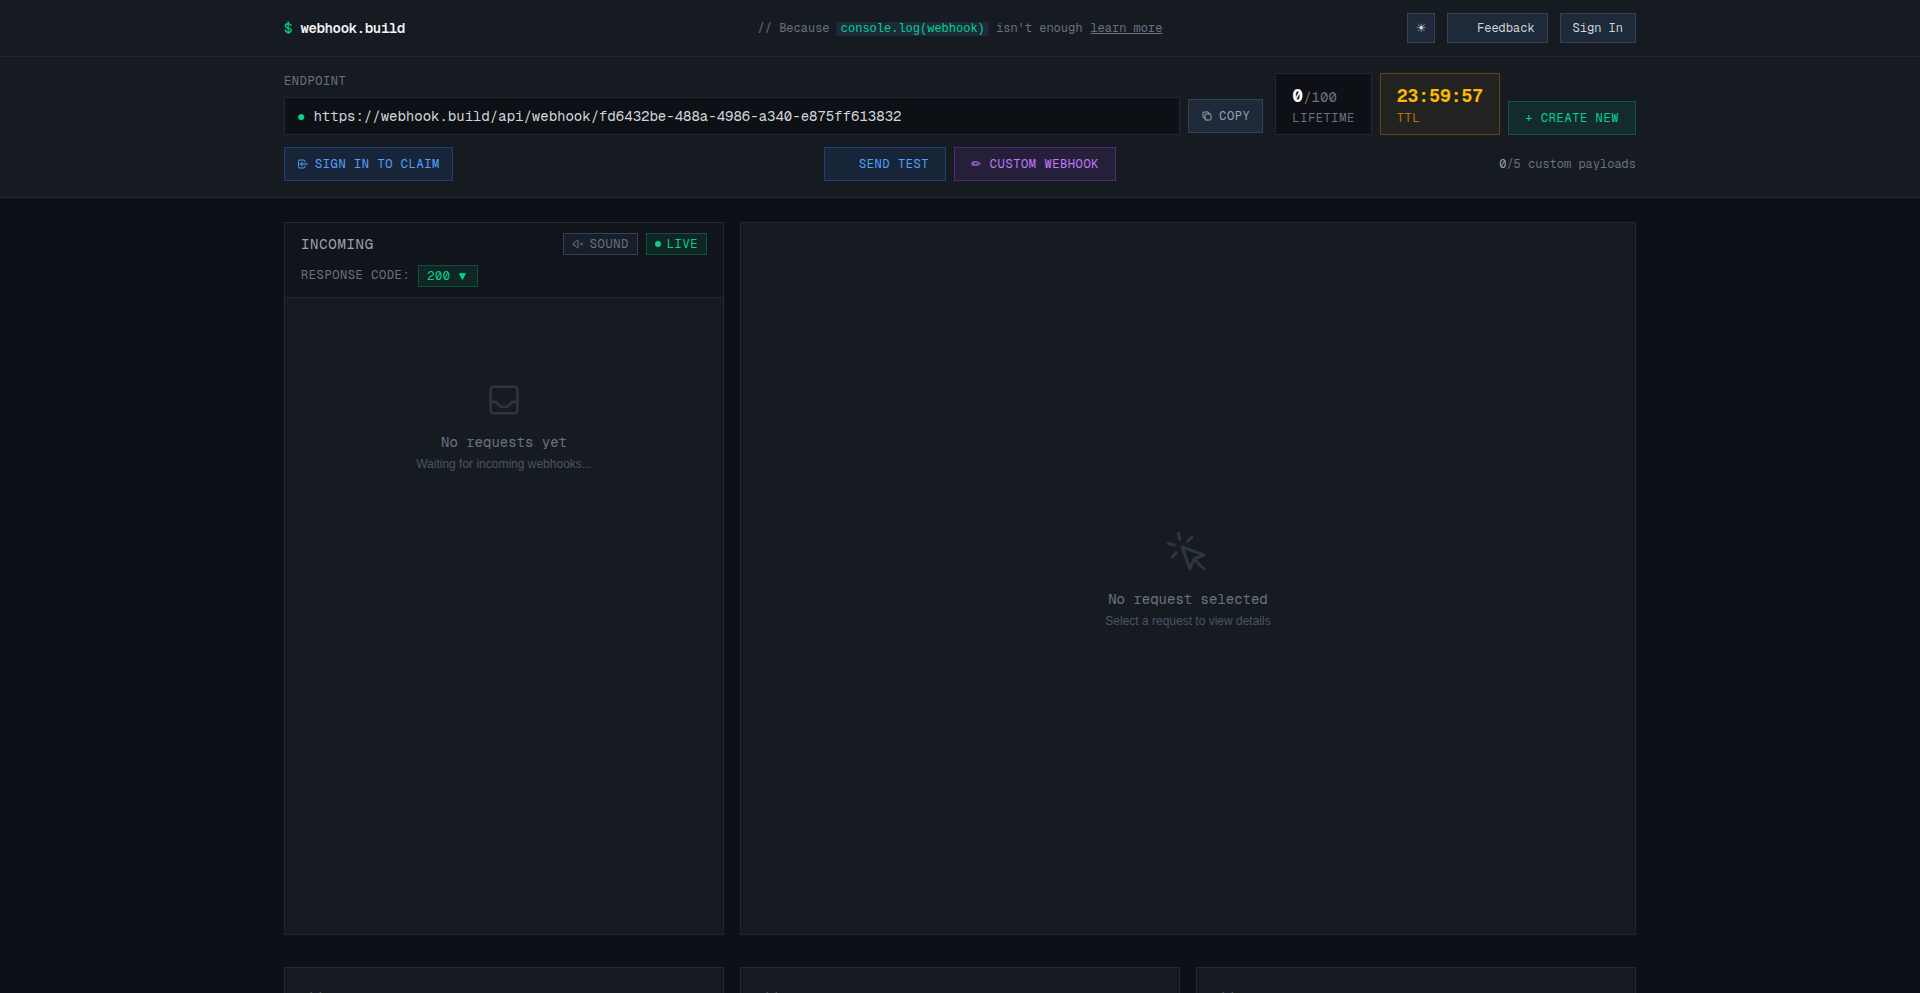Click the webhook.build title in the header
Screen dimensions: 1920x993
352,28
